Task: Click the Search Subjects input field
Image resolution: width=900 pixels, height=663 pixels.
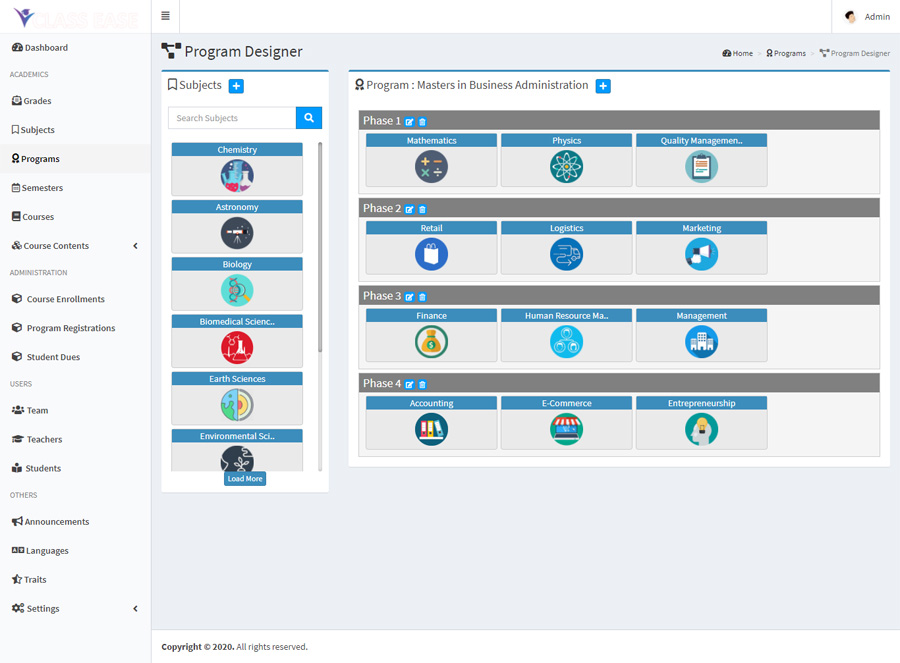Action: click(230, 117)
